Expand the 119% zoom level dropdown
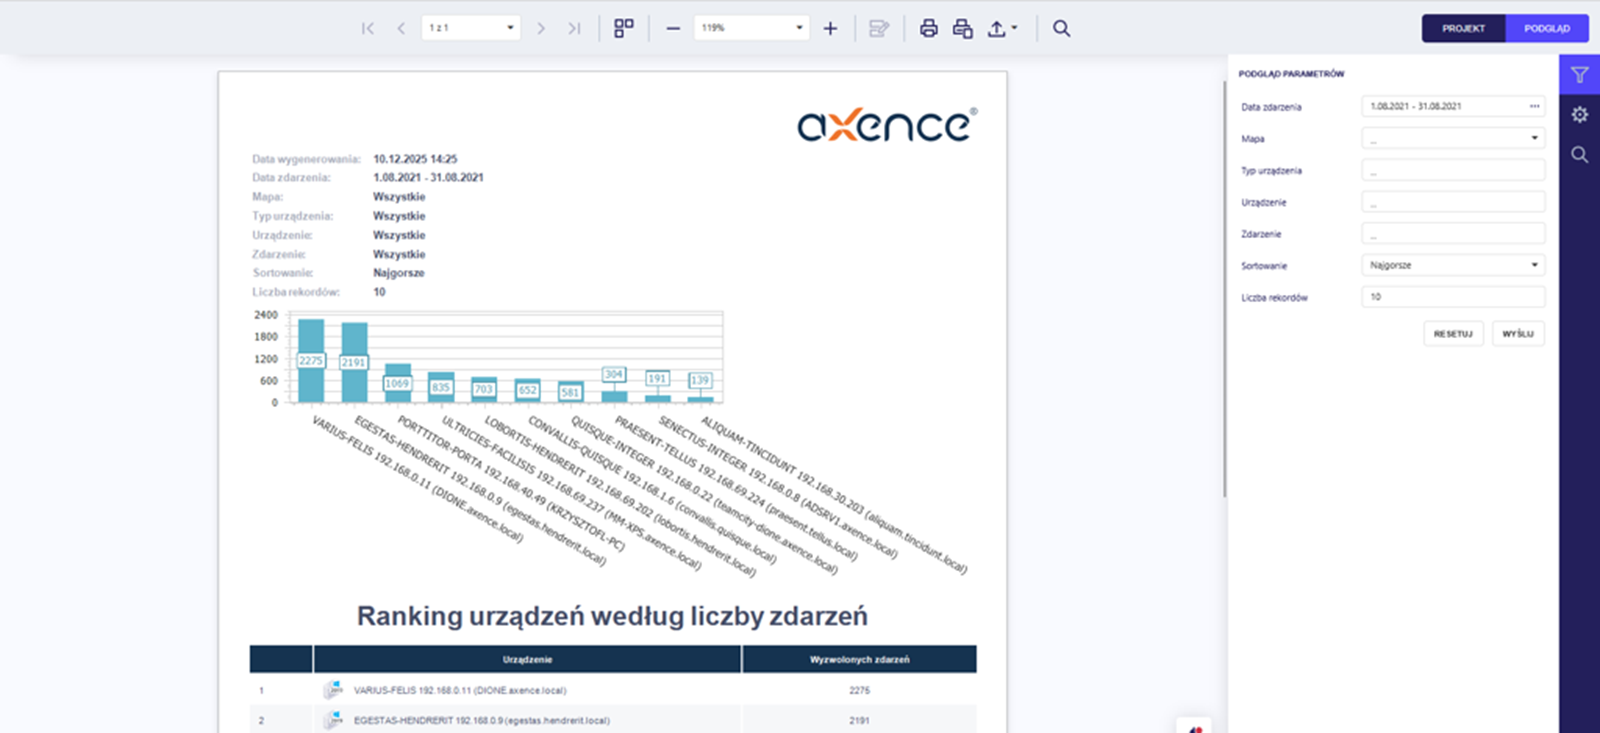The width and height of the screenshot is (1600, 733). (799, 28)
